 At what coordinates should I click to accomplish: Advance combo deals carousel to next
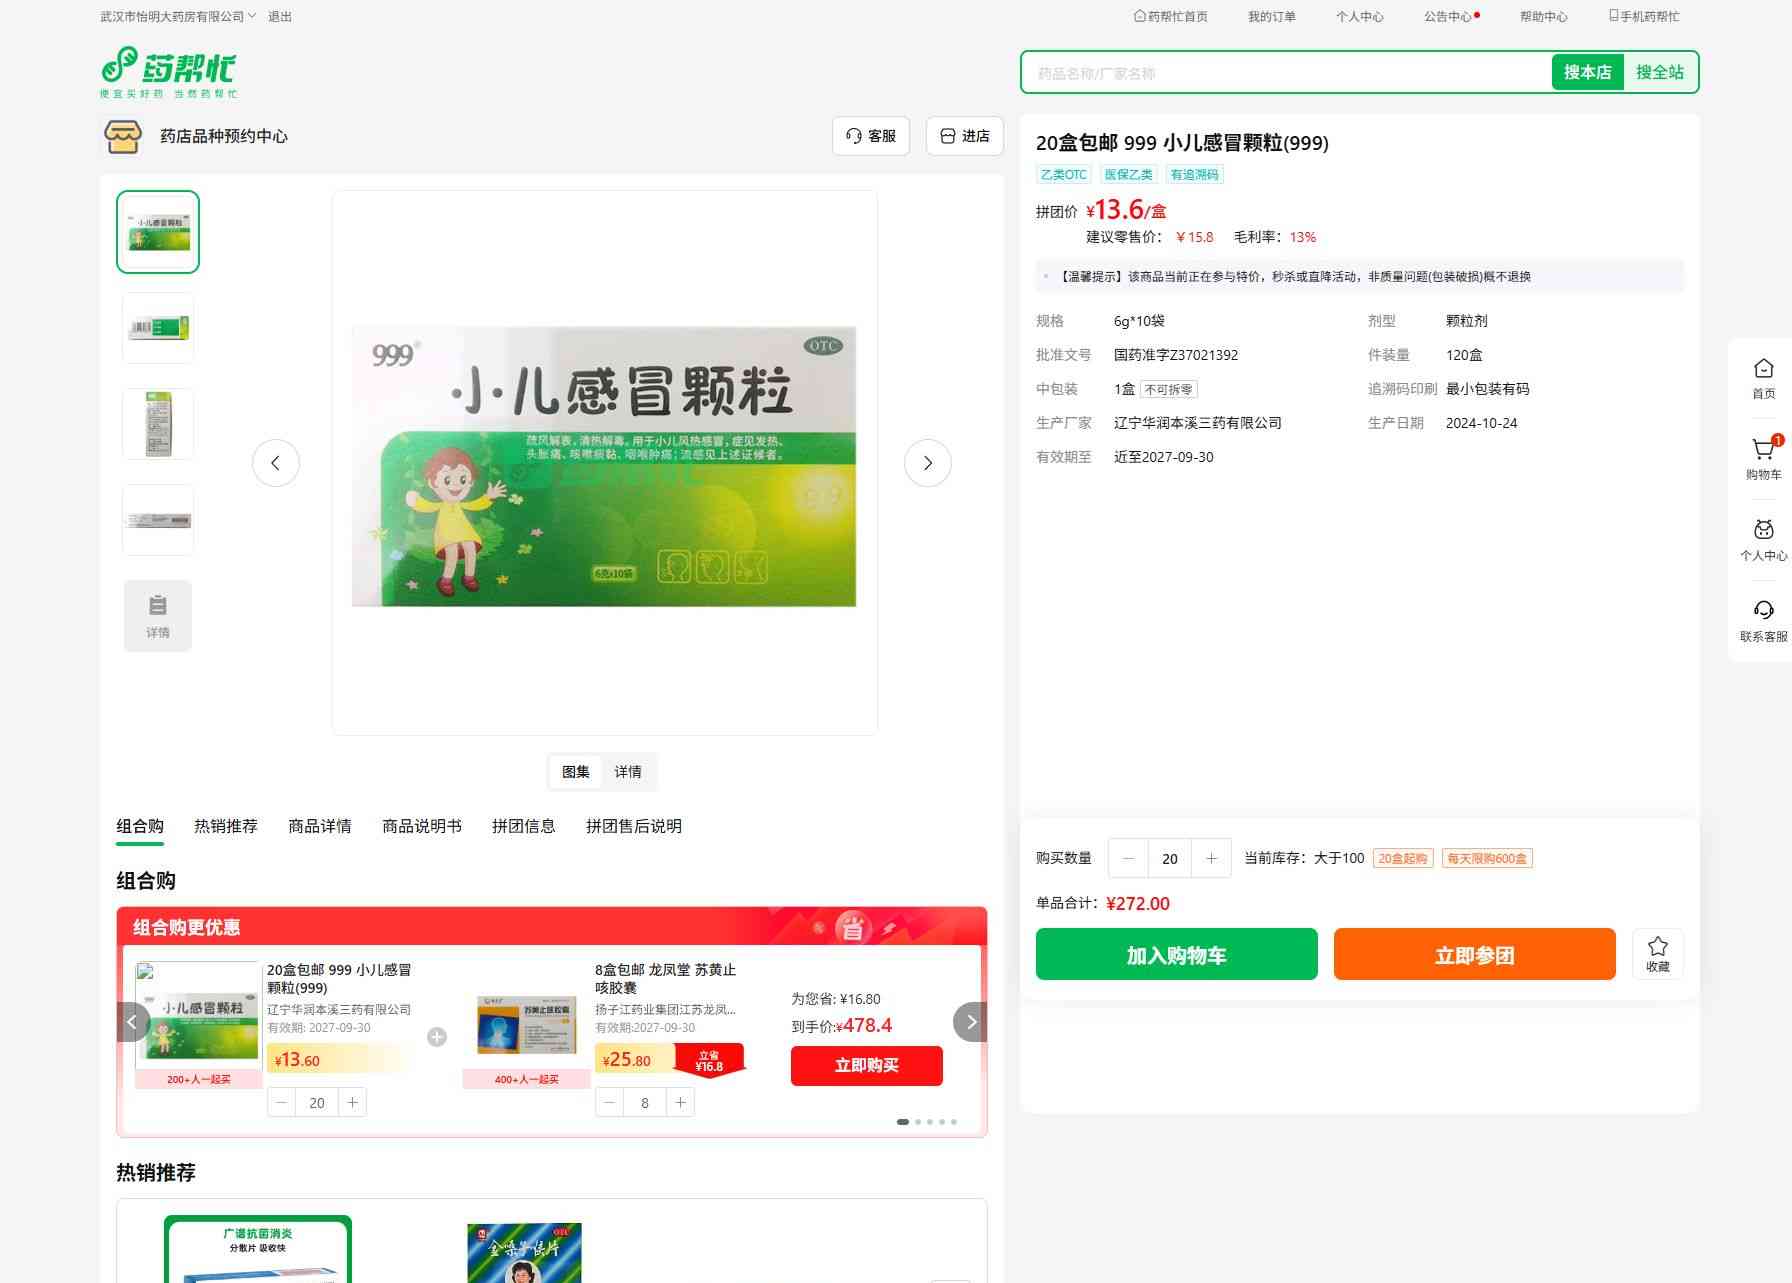[970, 1022]
